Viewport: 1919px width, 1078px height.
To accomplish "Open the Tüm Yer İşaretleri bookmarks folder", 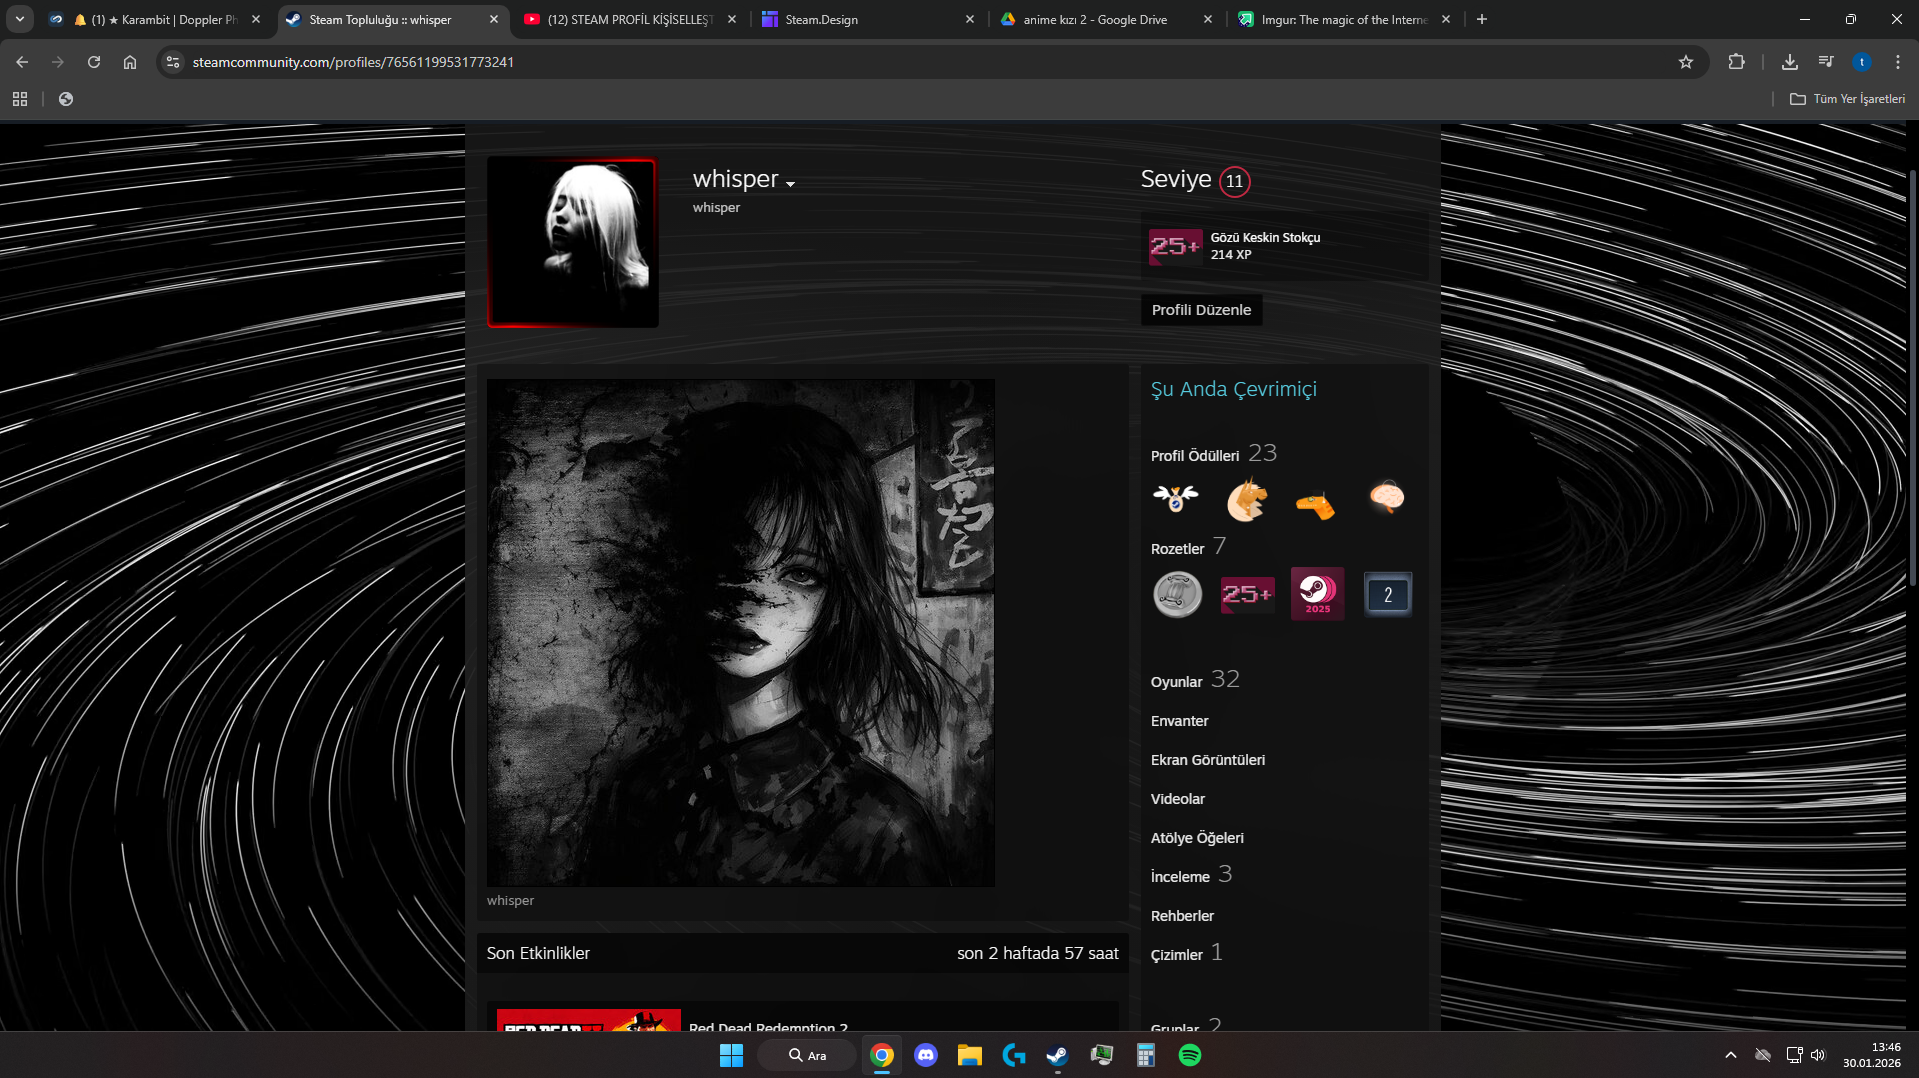I will click(x=1847, y=99).
